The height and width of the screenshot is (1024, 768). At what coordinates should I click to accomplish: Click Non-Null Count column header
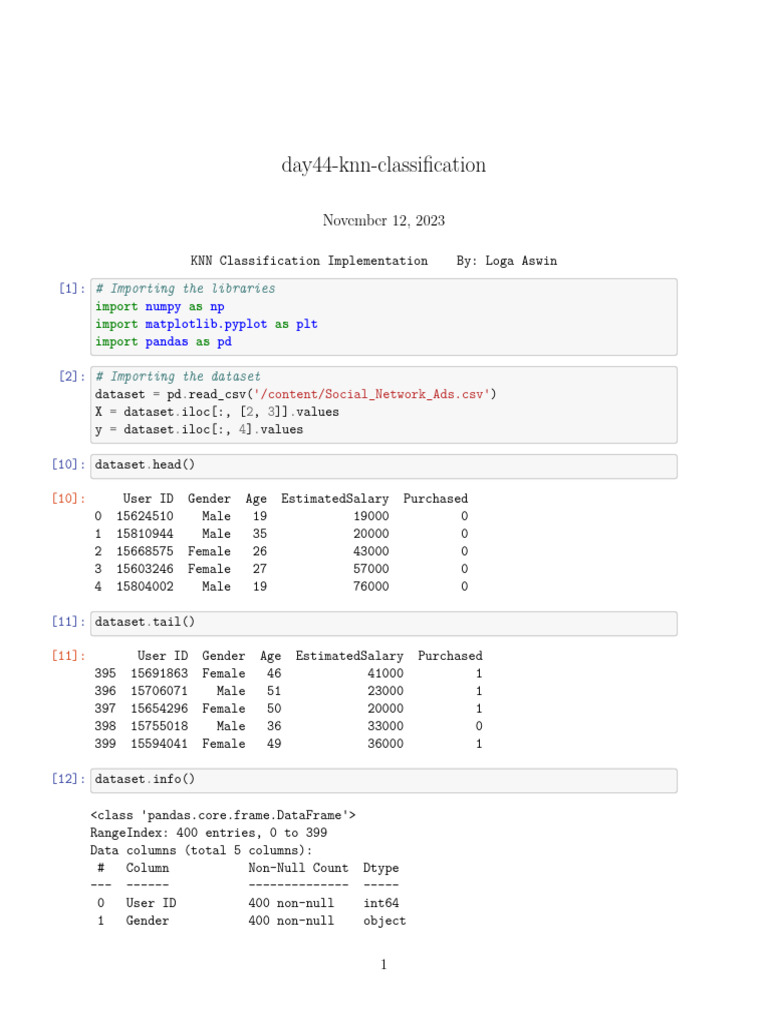pyautogui.click(x=298, y=869)
